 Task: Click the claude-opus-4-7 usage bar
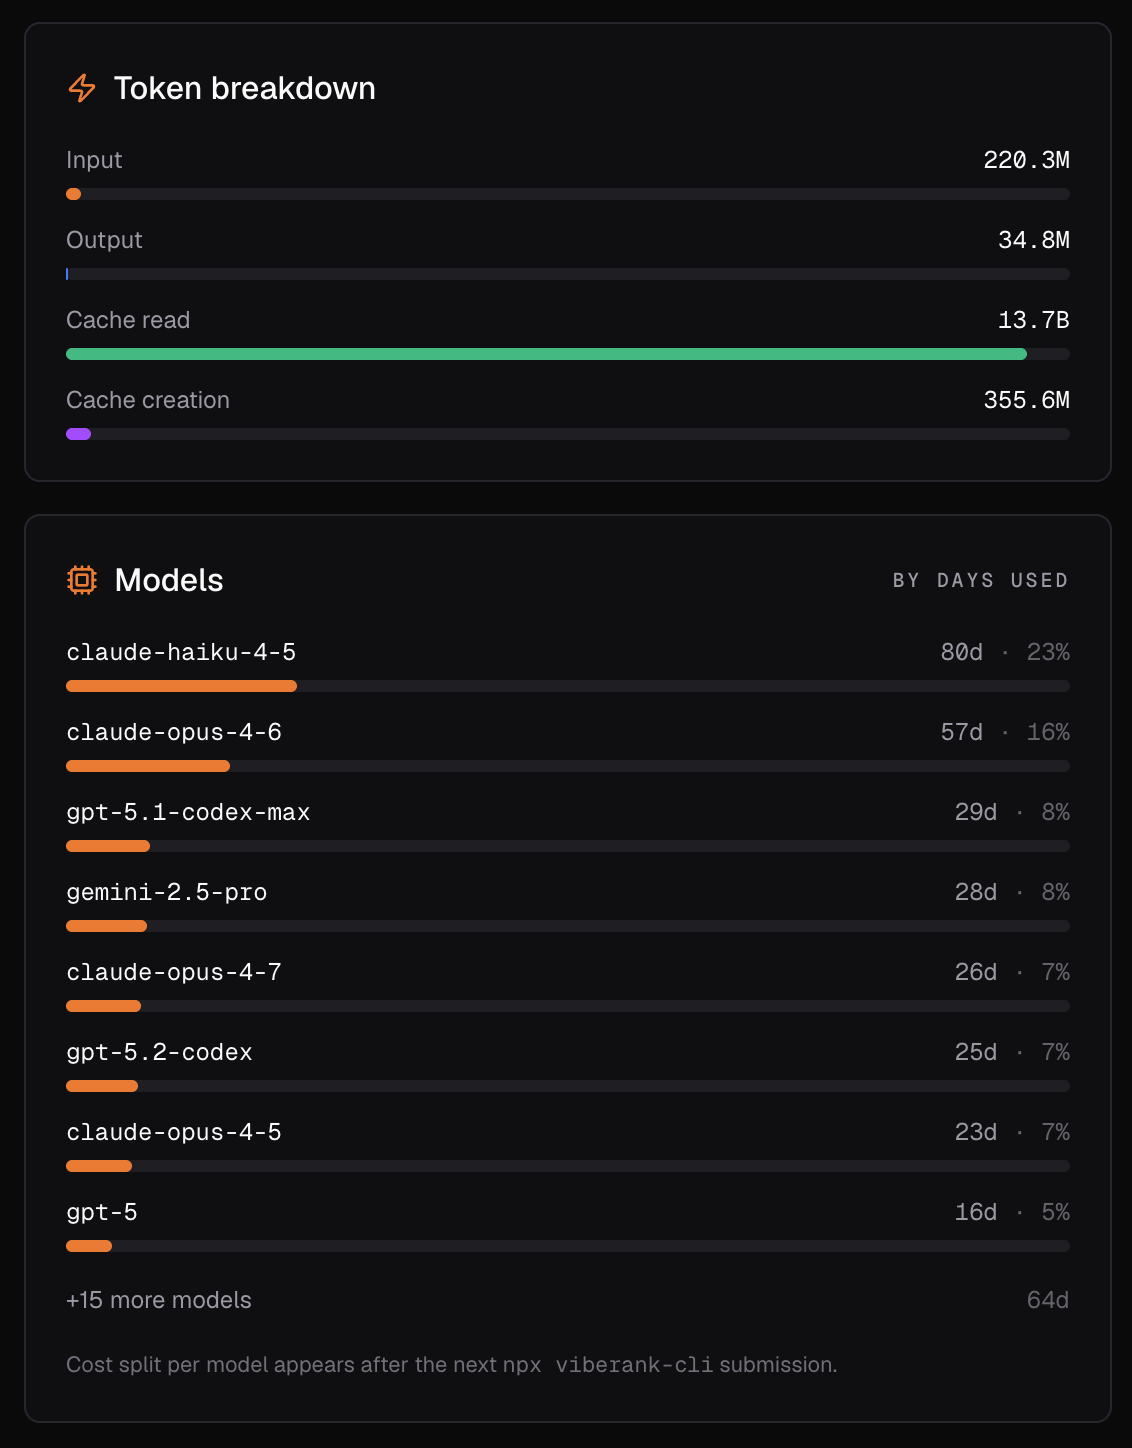[x=568, y=1006]
